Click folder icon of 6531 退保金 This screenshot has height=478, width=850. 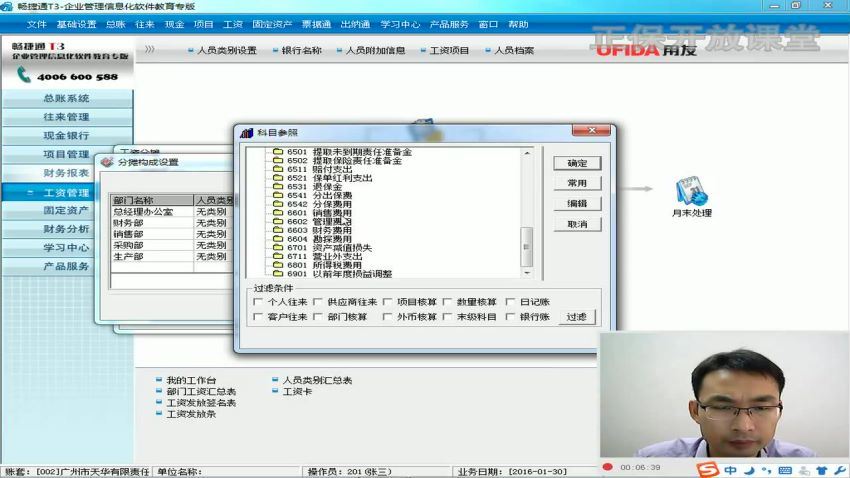[278, 186]
